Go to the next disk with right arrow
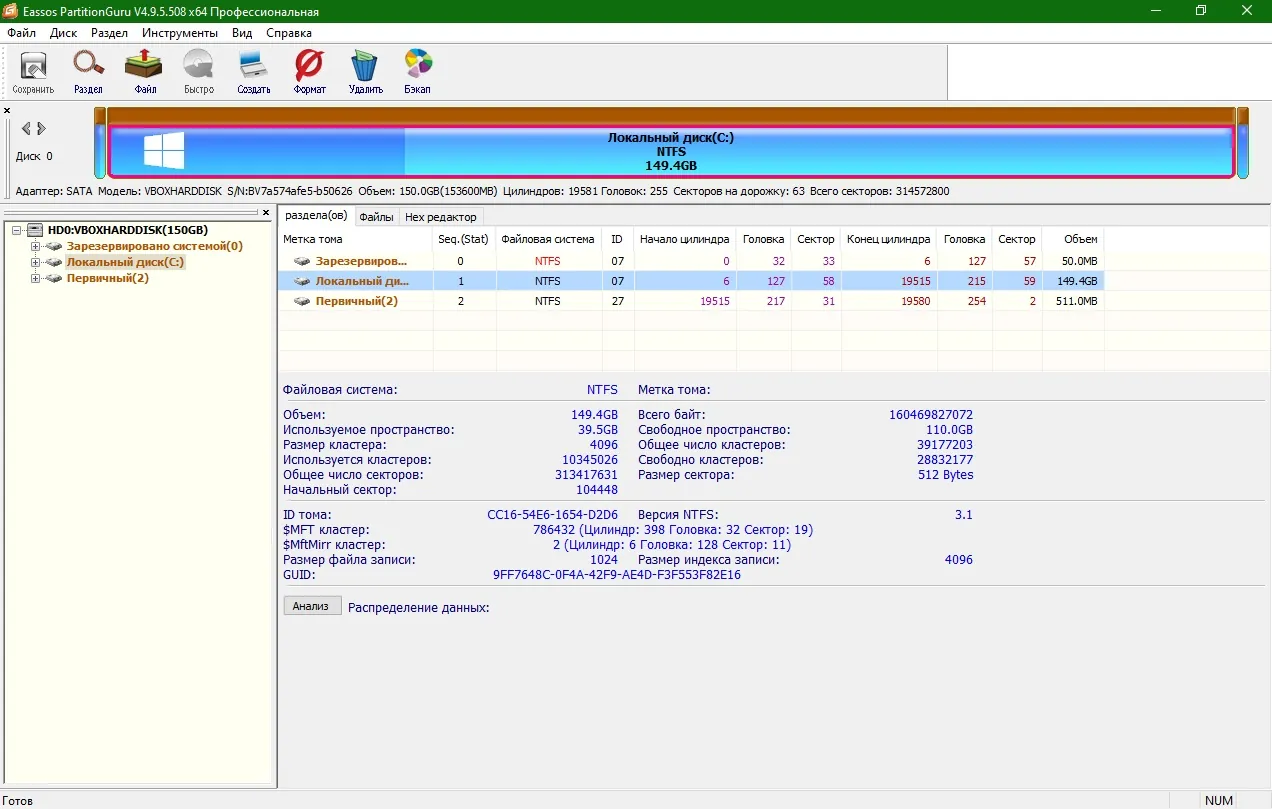 click(x=41, y=129)
